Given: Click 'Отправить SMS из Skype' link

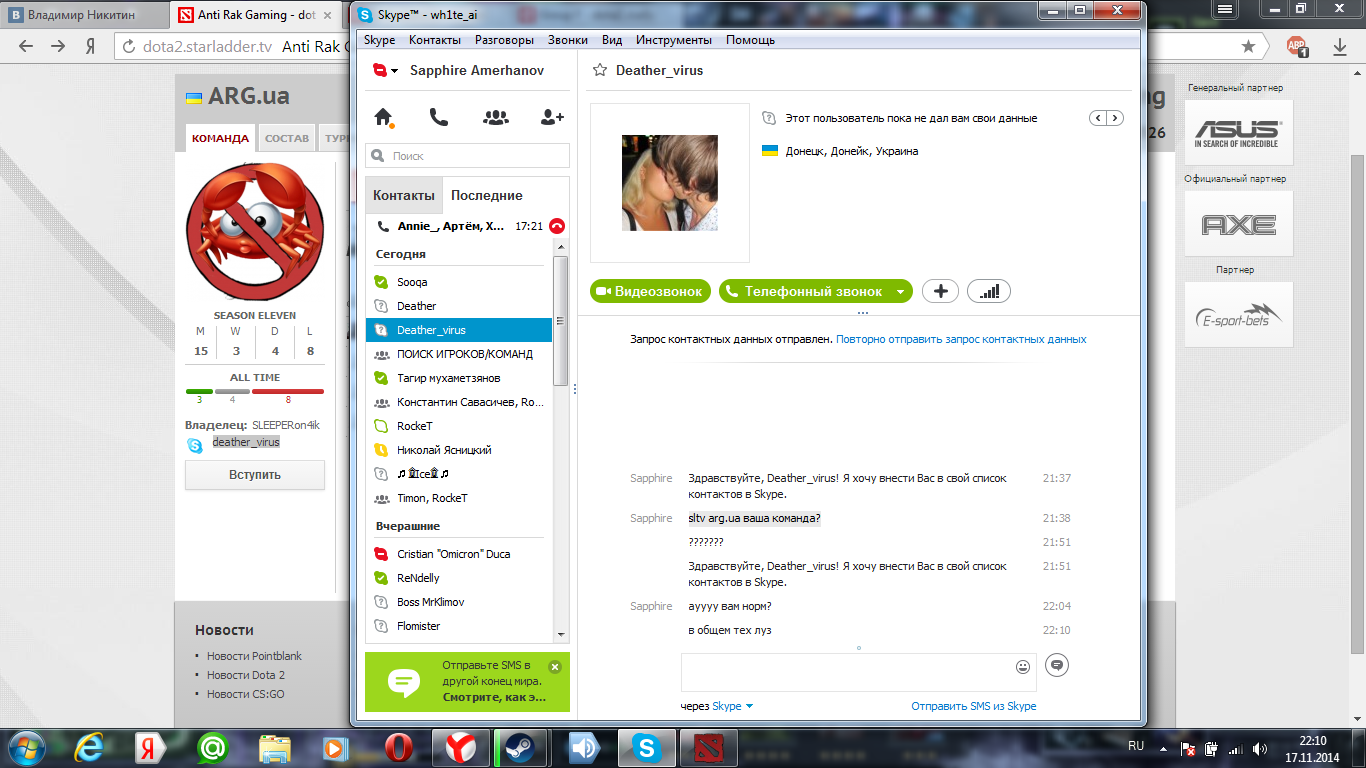Looking at the screenshot, I should (974, 706).
